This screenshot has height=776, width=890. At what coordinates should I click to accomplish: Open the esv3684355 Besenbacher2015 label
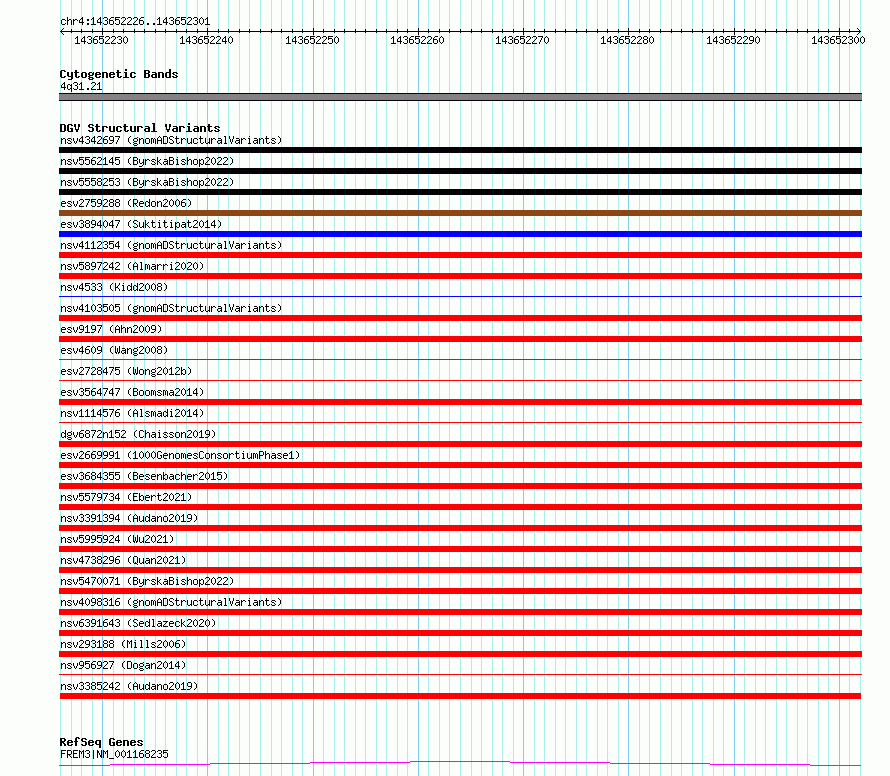click(144, 476)
